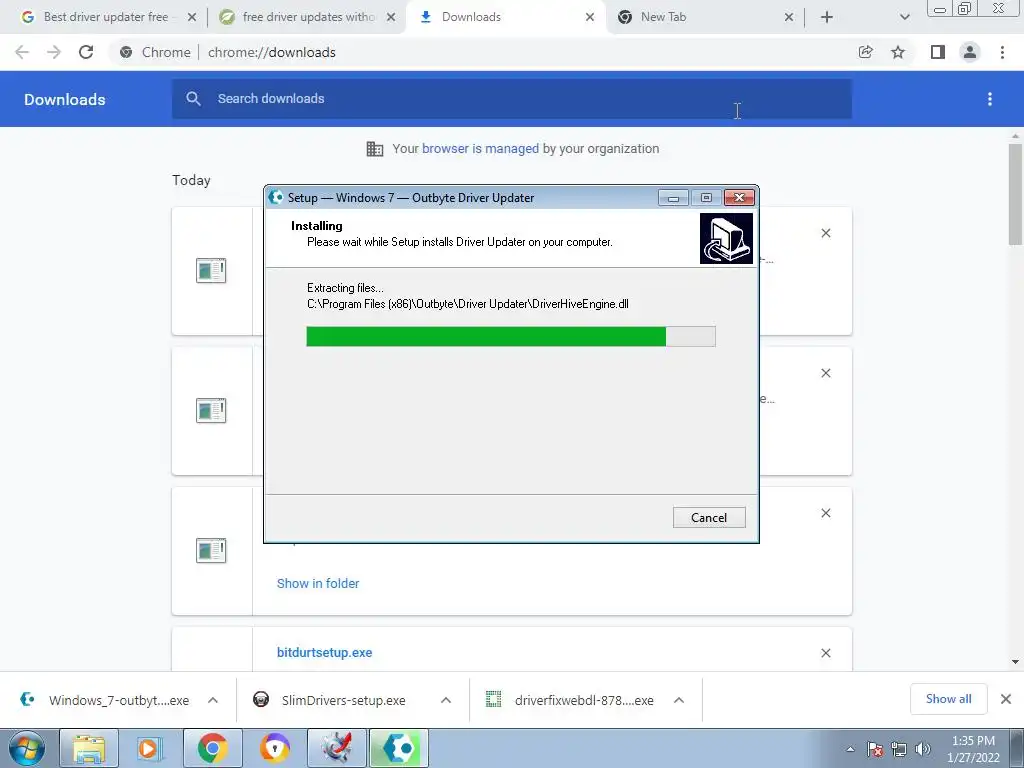Open the Chrome profile avatar
Viewport: 1024px width, 768px height.
(x=970, y=52)
